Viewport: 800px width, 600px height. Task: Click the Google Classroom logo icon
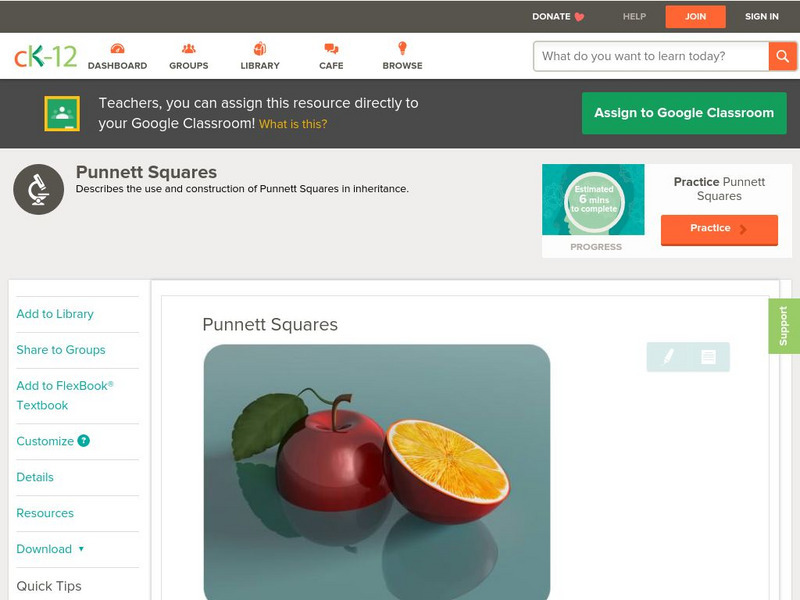click(62, 113)
